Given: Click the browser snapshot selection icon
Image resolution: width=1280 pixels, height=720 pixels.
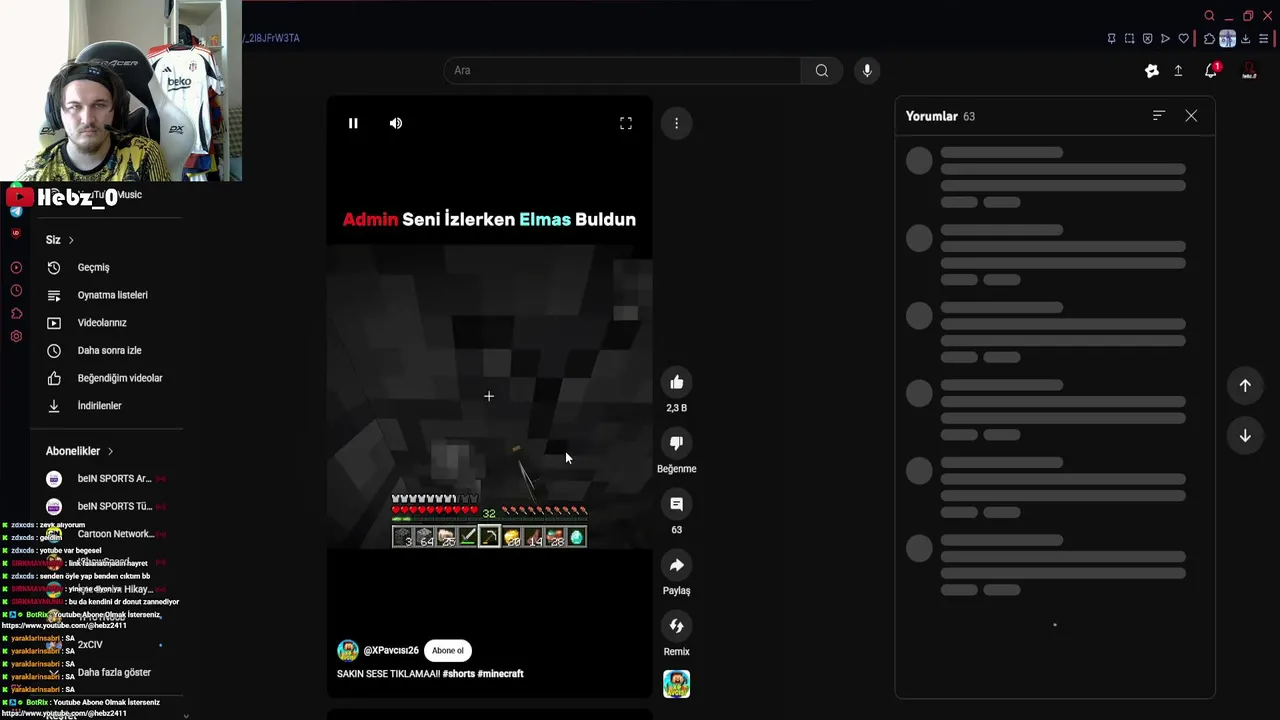Looking at the screenshot, I should [1129, 39].
